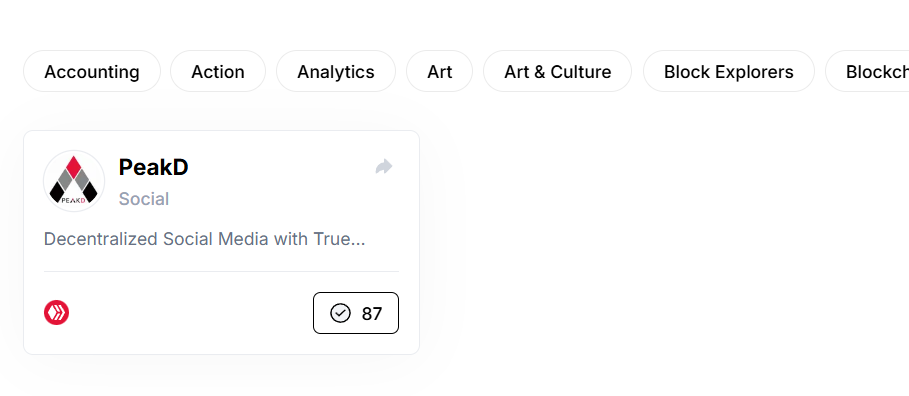Filter by the Action category
The image size is (909, 396).
click(218, 71)
